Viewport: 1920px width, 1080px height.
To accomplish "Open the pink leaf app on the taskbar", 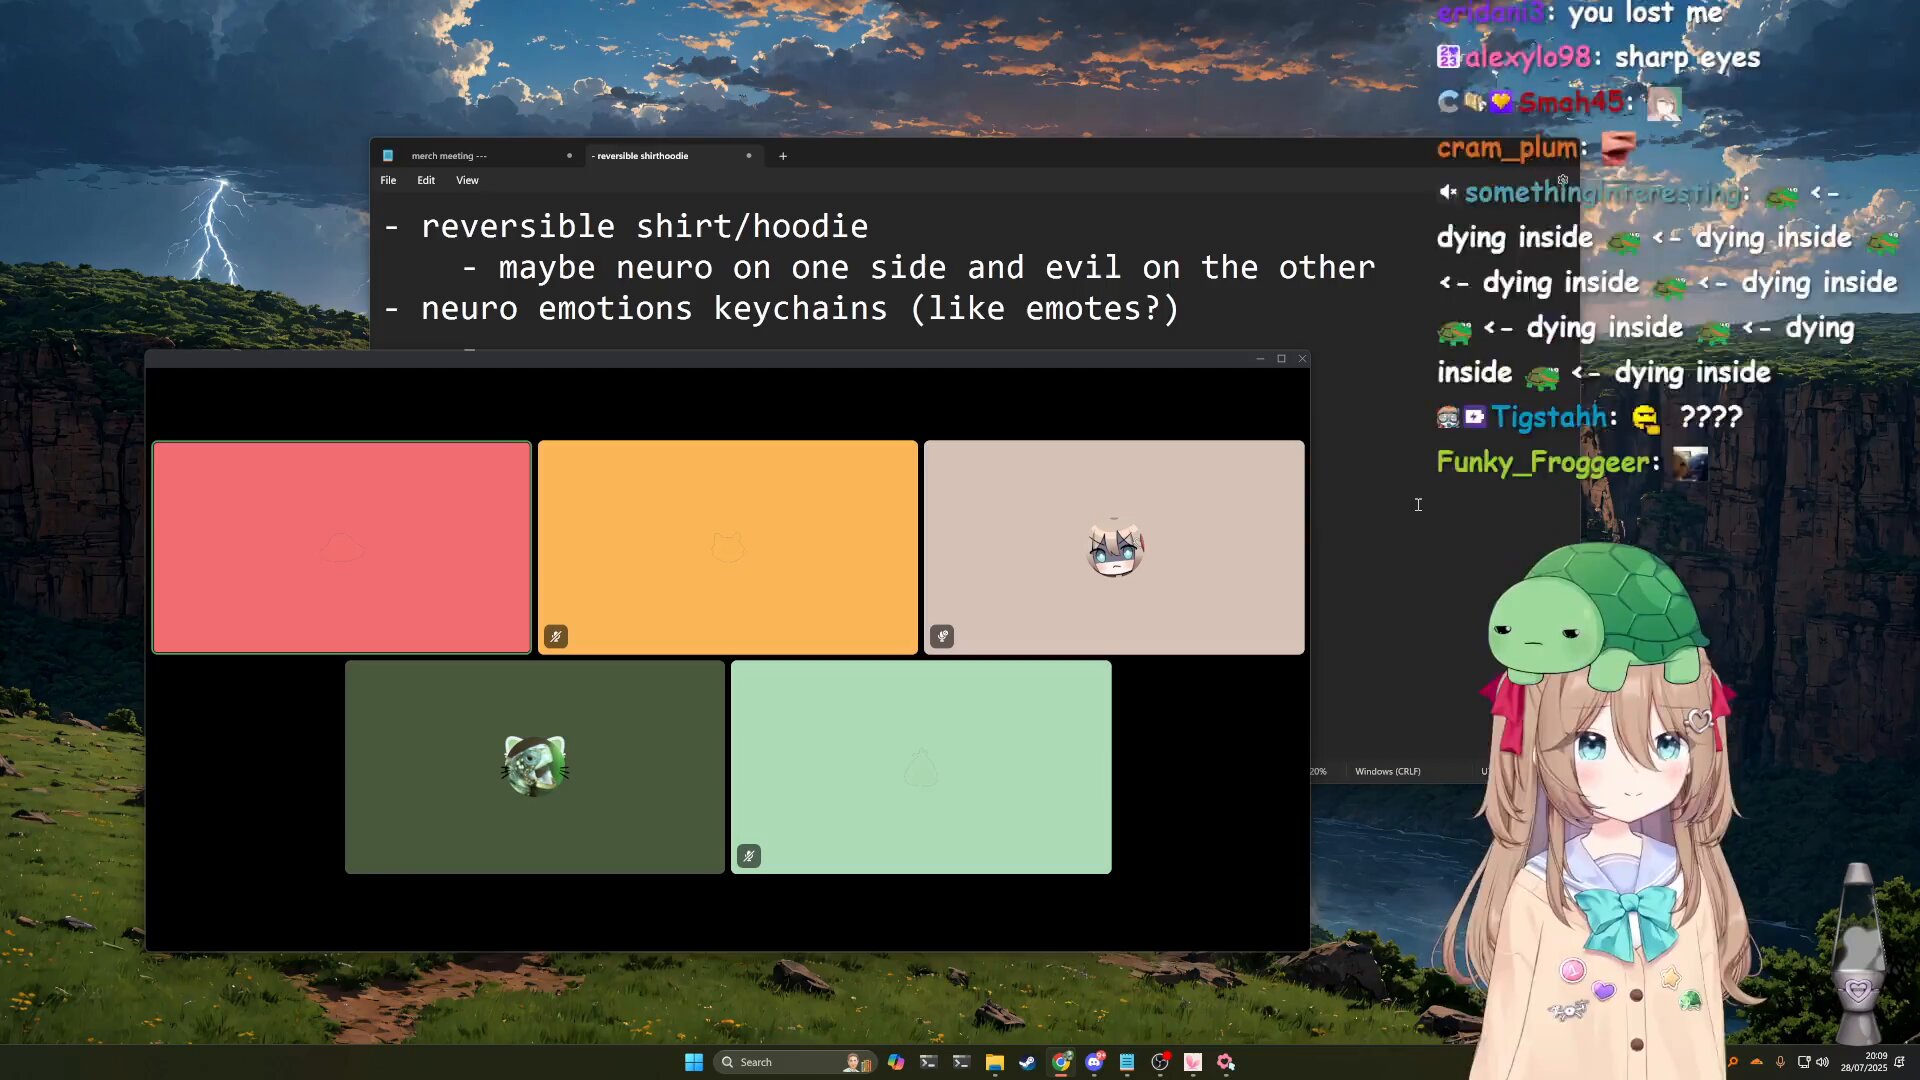I will click(1193, 1062).
